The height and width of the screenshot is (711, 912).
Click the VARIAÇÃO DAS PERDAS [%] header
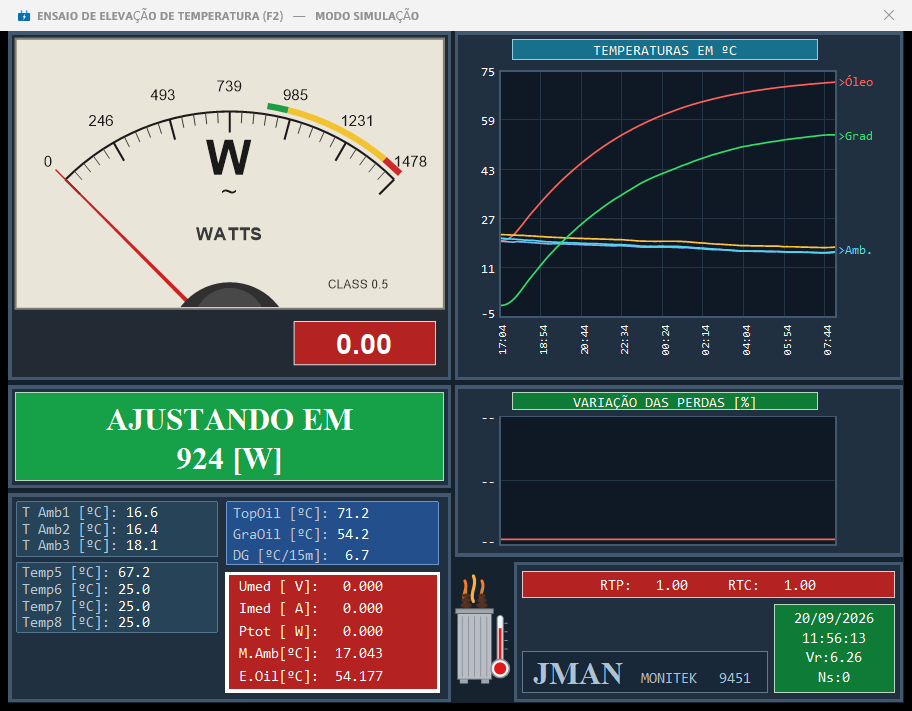(x=664, y=402)
